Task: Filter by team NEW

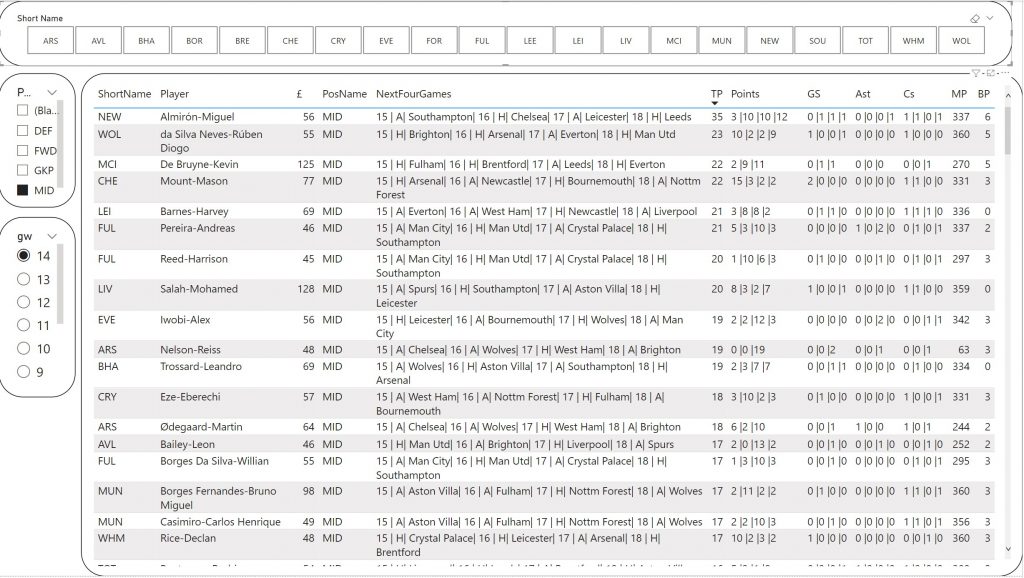Action: click(x=769, y=40)
